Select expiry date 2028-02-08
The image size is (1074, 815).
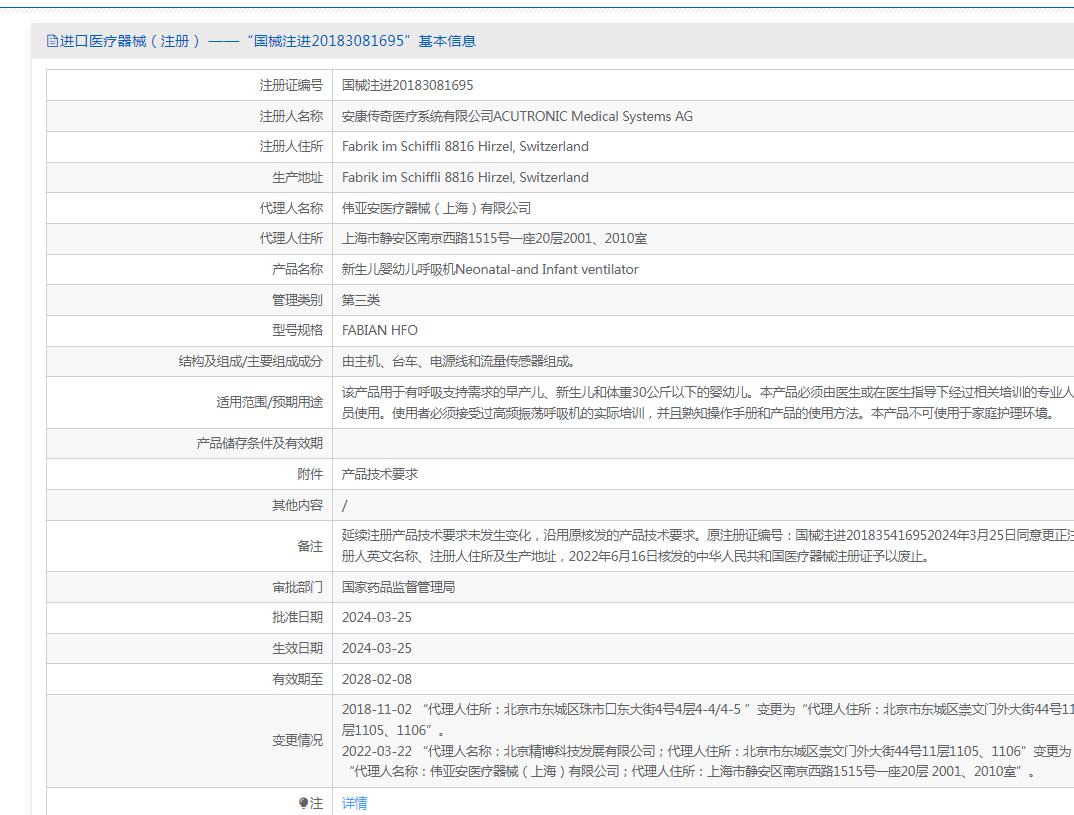pyautogui.click(x=377, y=679)
